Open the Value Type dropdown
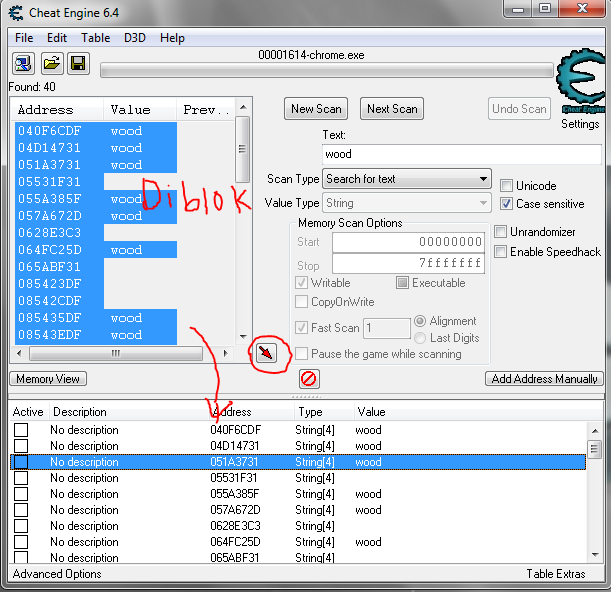 tap(406, 203)
